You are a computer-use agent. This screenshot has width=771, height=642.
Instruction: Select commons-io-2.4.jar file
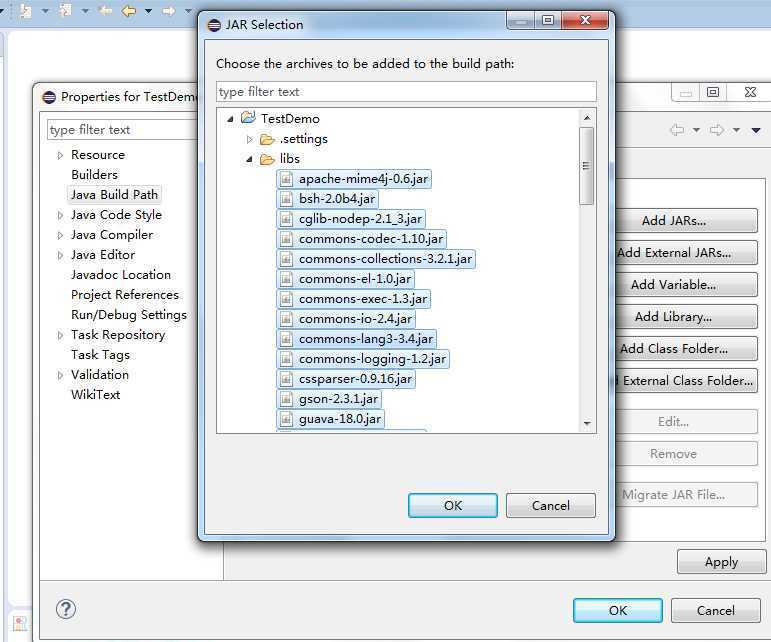(x=346, y=319)
